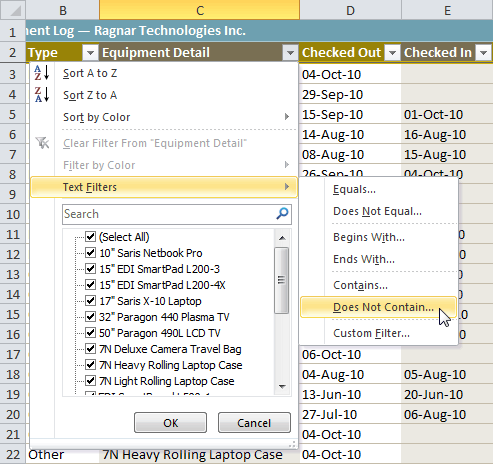Click cell with 01-Oct-10
Screen dimensions: 493x464
coord(447,114)
